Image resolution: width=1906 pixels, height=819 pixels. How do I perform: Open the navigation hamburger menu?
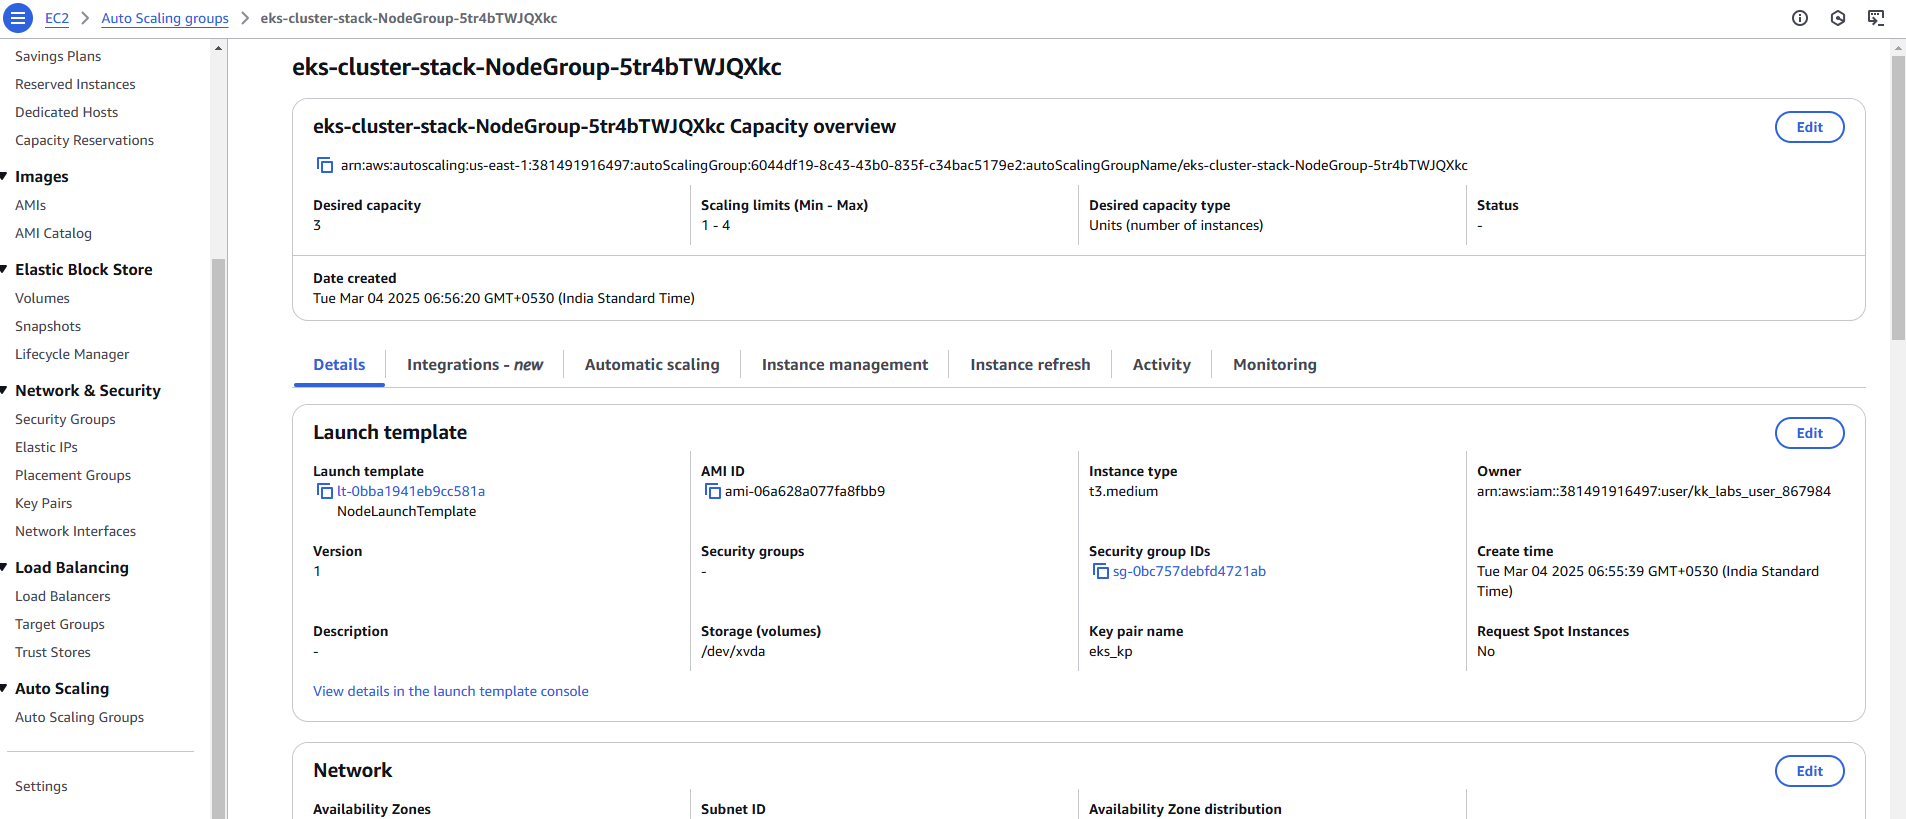click(18, 18)
